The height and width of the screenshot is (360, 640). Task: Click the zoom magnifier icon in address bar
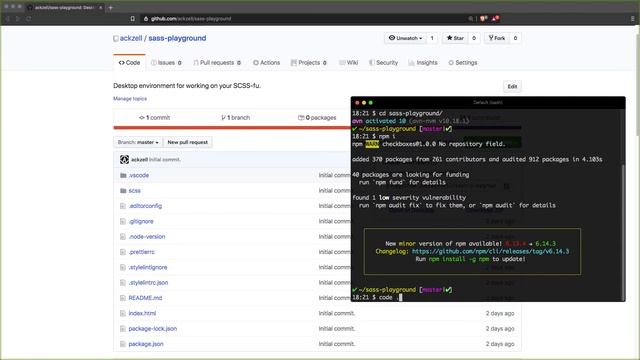tap(471, 19)
